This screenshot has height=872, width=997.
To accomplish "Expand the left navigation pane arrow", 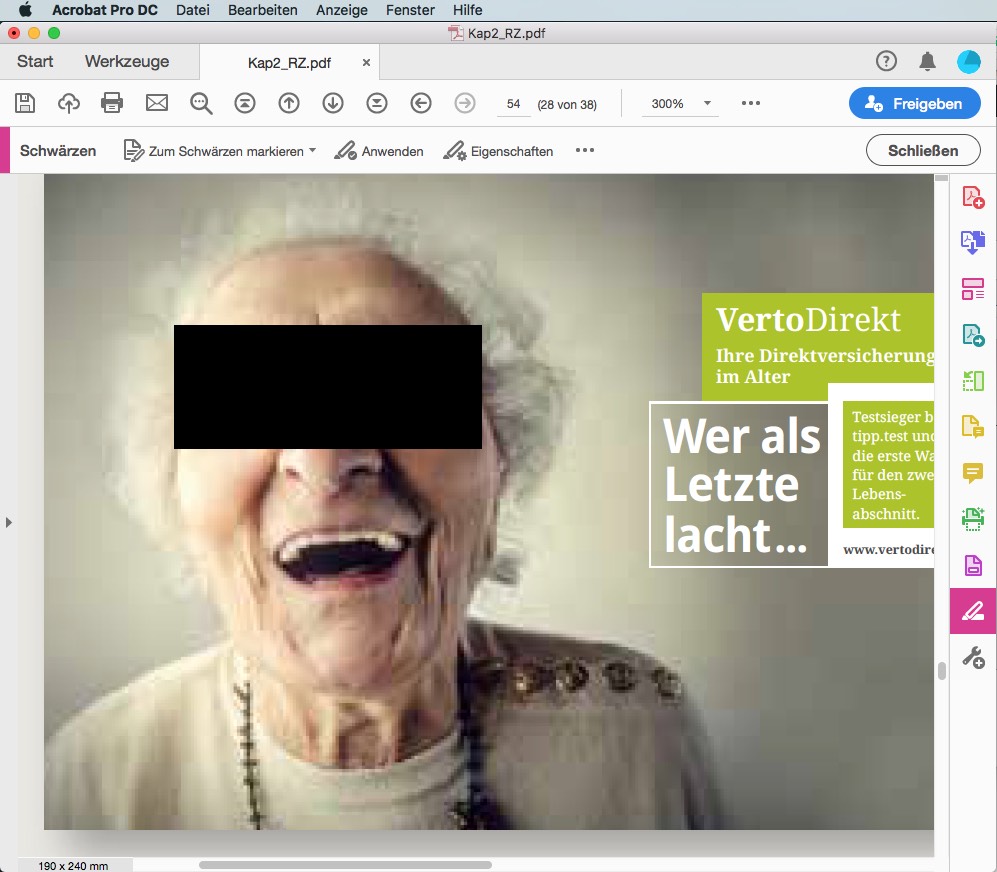I will click(x=9, y=522).
